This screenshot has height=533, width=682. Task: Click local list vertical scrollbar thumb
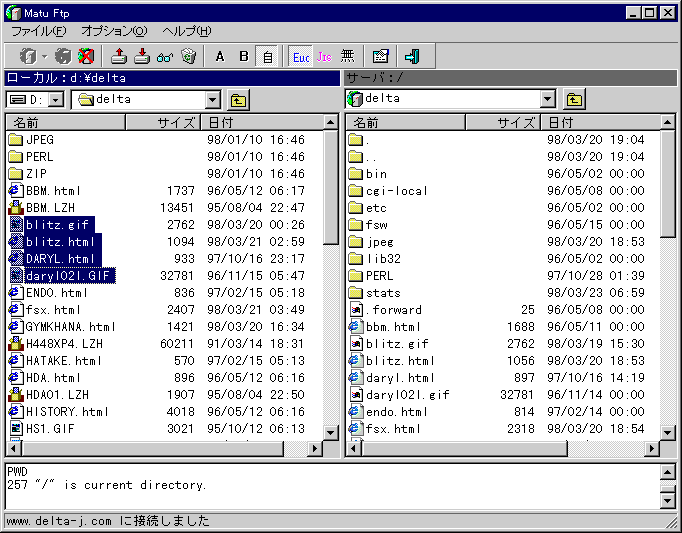[x=331, y=187]
